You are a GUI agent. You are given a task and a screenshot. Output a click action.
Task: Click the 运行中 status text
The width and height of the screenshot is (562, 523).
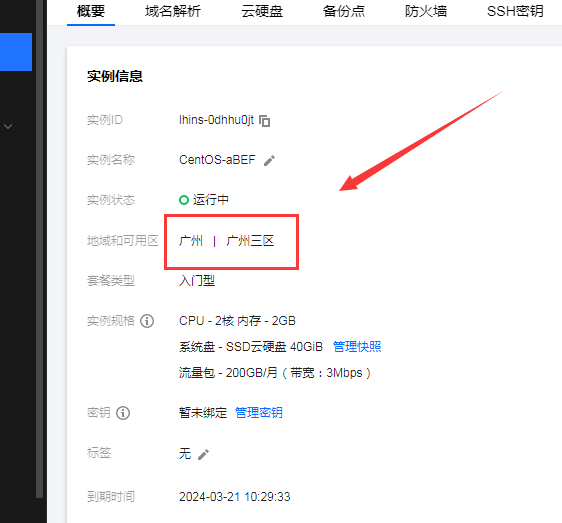[x=211, y=200]
